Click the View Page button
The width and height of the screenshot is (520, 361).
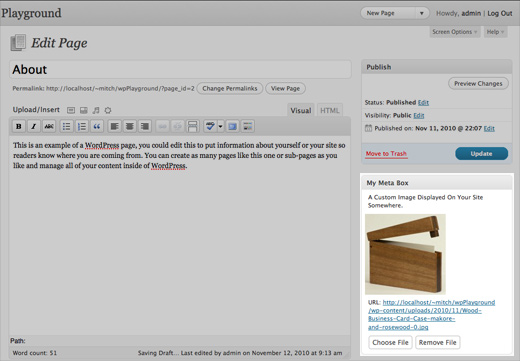pyautogui.click(x=285, y=88)
